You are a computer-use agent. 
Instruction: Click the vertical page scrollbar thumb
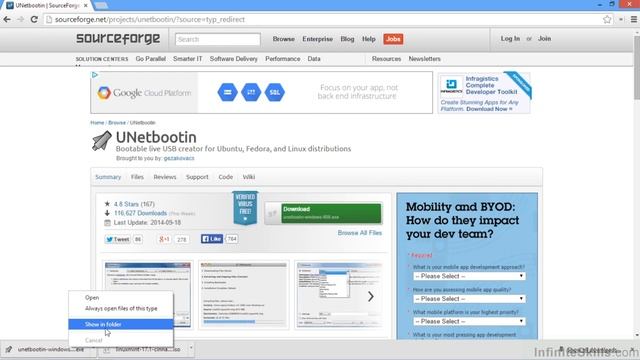tap(636, 67)
